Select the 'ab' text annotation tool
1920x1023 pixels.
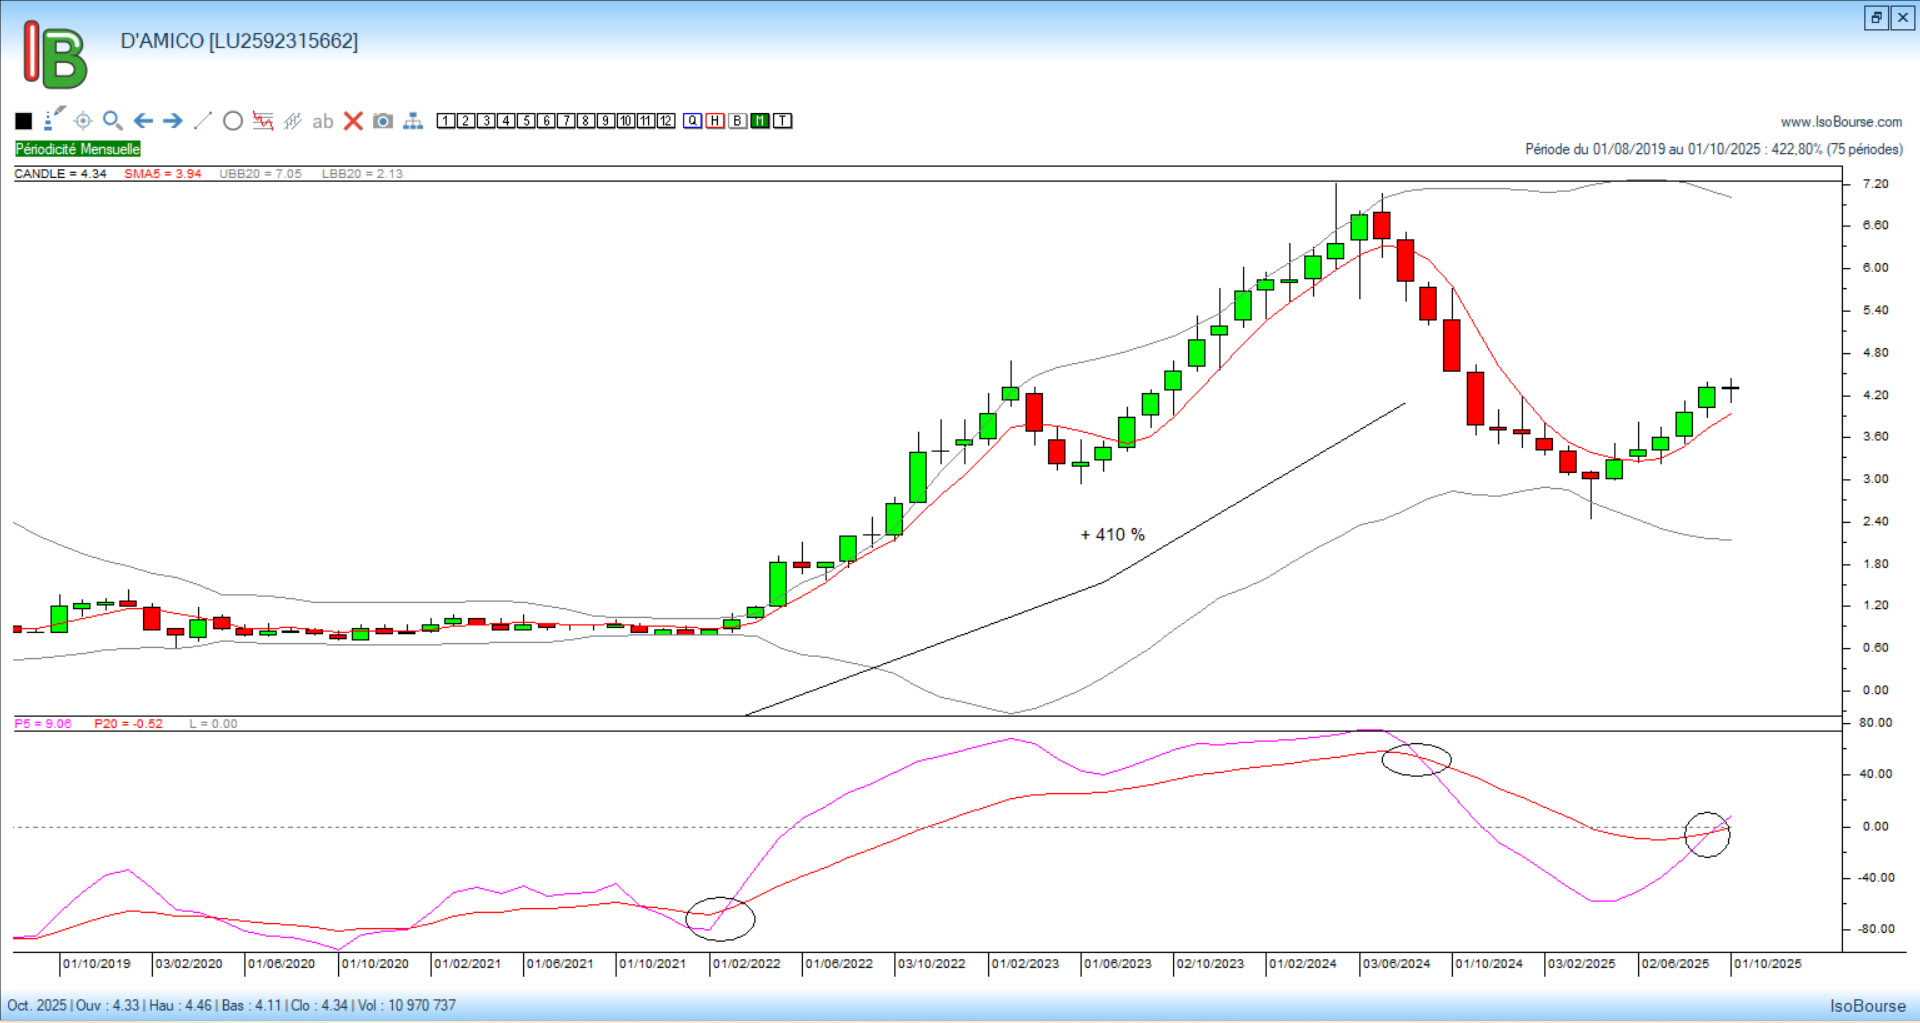point(322,122)
